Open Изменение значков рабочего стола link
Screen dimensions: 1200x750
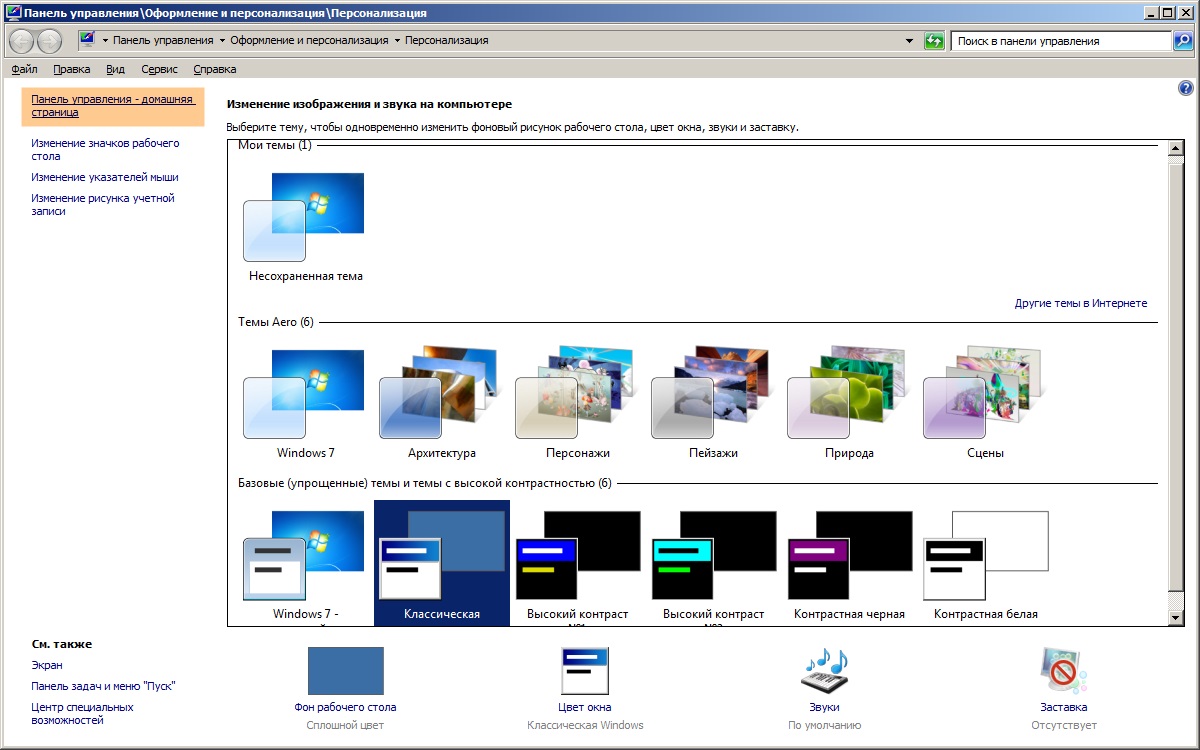point(105,150)
